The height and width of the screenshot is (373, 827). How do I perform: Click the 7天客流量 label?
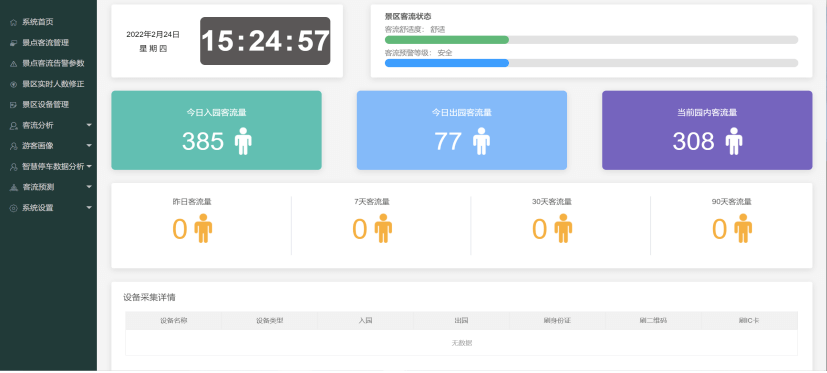pyautogui.click(x=372, y=202)
